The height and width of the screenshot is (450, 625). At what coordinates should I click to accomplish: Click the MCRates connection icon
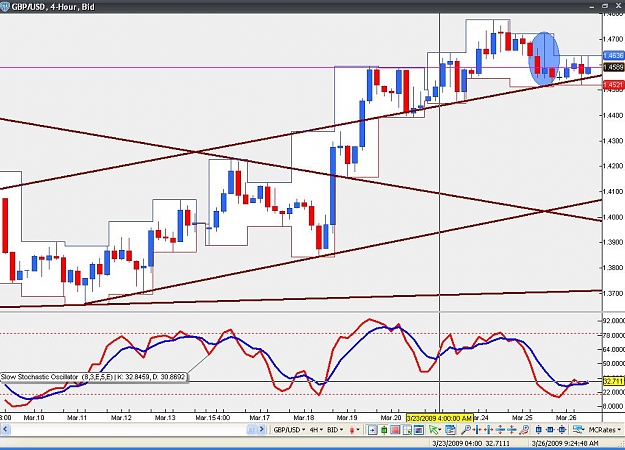click(578, 430)
